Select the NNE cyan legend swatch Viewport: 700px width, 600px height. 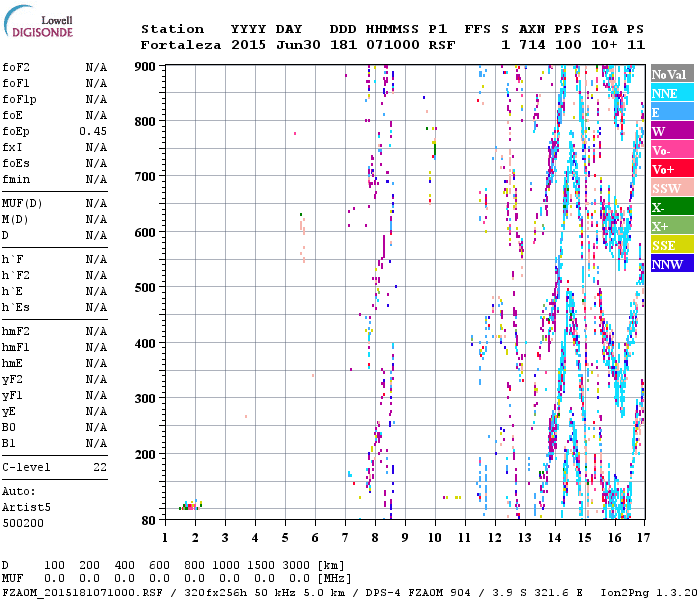coord(671,93)
